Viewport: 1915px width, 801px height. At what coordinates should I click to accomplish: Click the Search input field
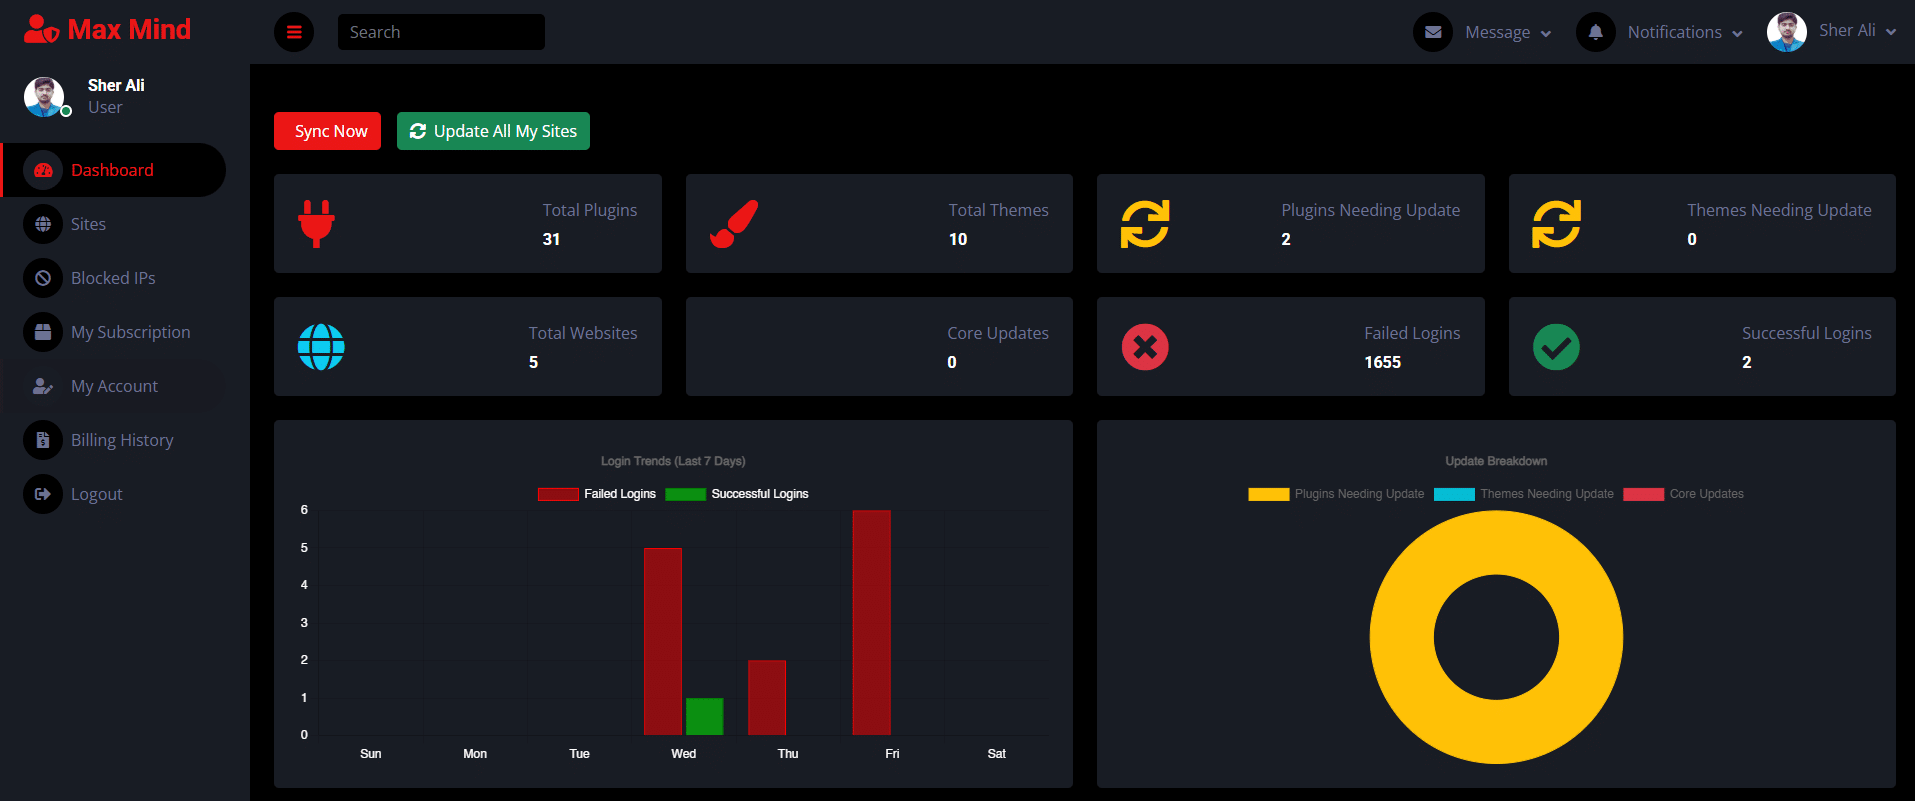tap(441, 32)
